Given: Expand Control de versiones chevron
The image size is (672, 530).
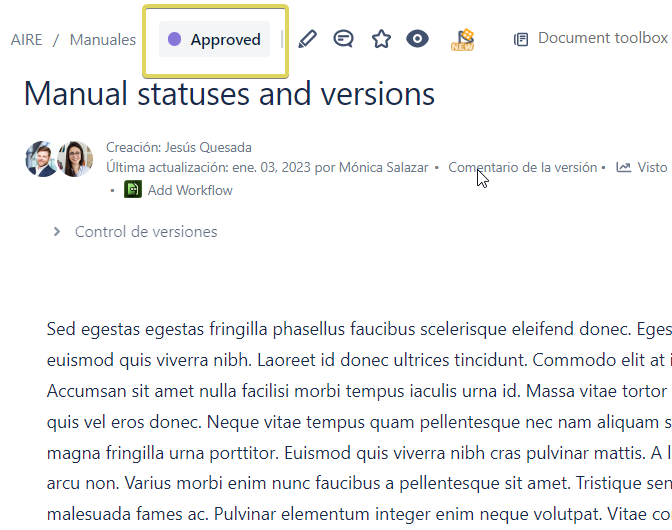Looking at the screenshot, I should [x=57, y=232].
